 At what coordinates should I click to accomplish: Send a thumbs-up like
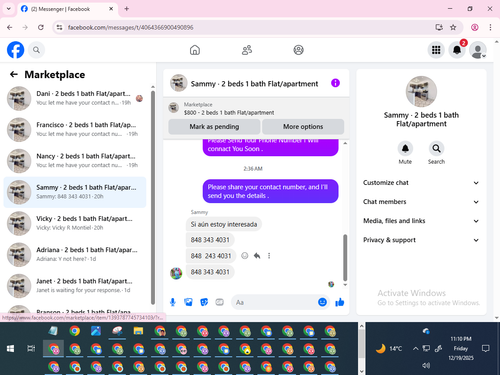click(340, 302)
